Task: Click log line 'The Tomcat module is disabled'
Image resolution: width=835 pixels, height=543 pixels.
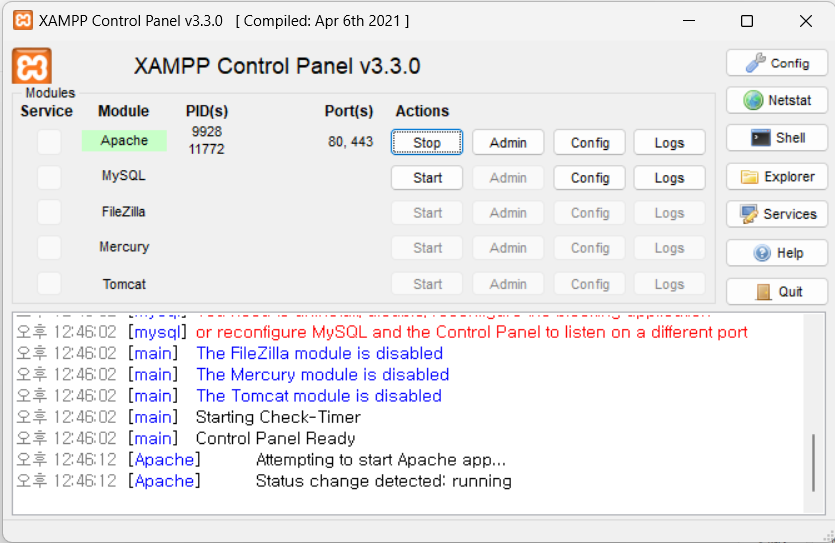Action: [x=319, y=396]
